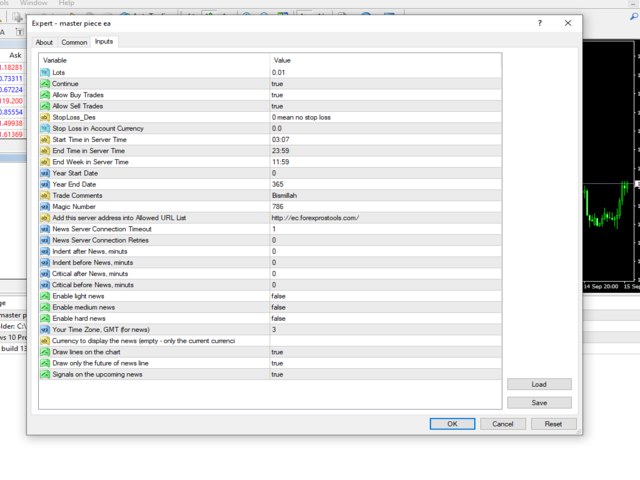640x480 pixels.
Task: Click the Reset button
Action: point(553,424)
